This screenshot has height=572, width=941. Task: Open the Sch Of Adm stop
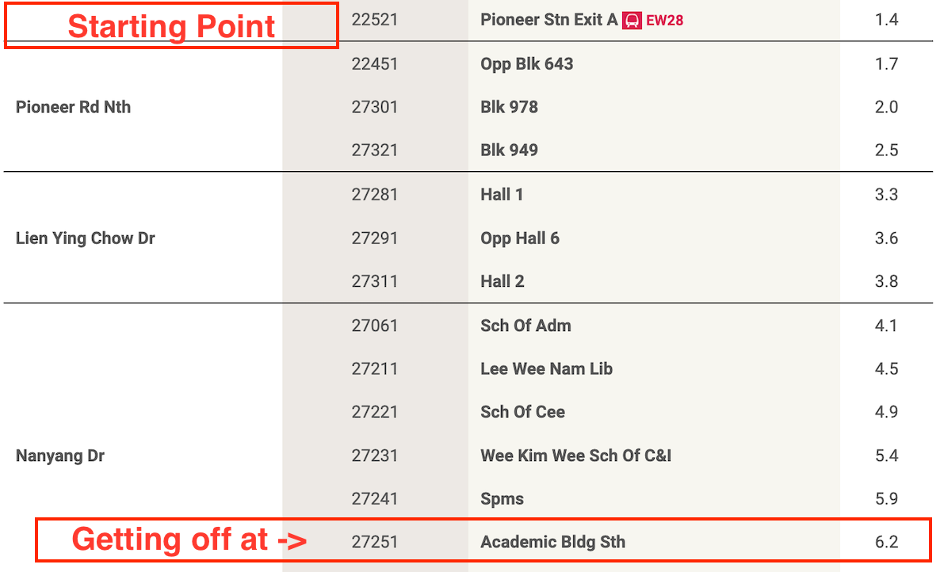(x=526, y=325)
